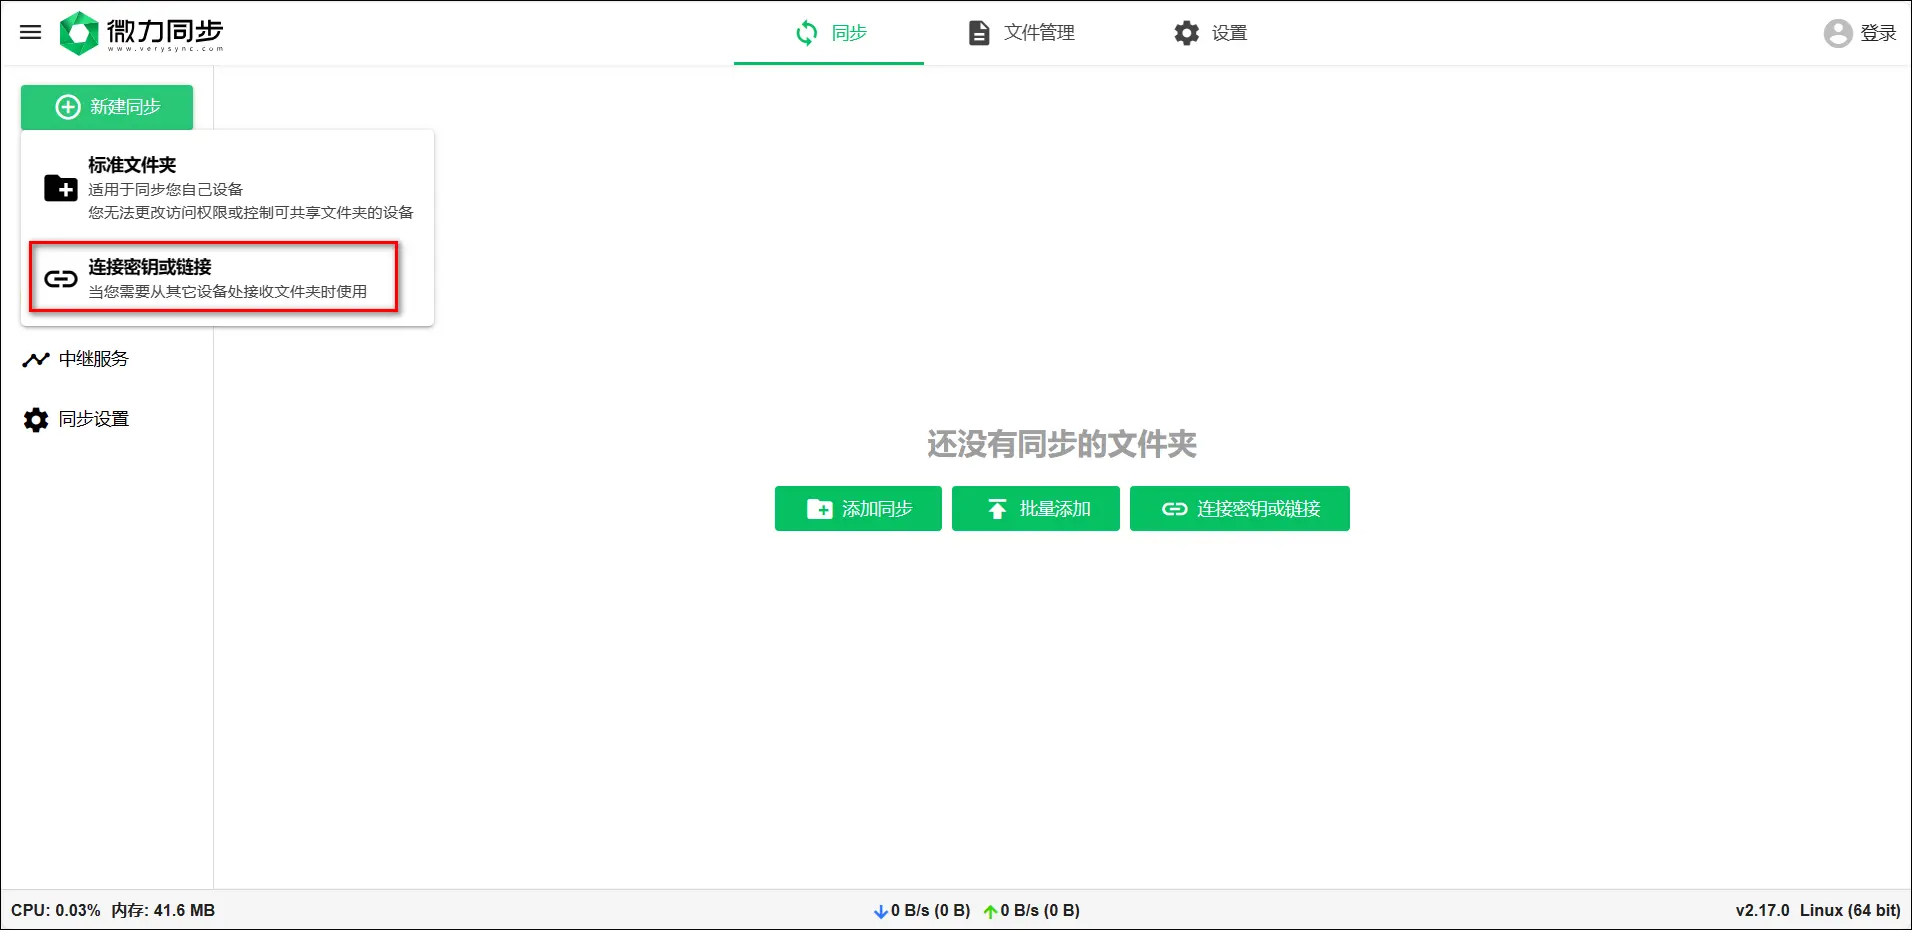This screenshot has width=1912, height=930.
Task: Click the 登录 link
Action: (x=1878, y=33)
